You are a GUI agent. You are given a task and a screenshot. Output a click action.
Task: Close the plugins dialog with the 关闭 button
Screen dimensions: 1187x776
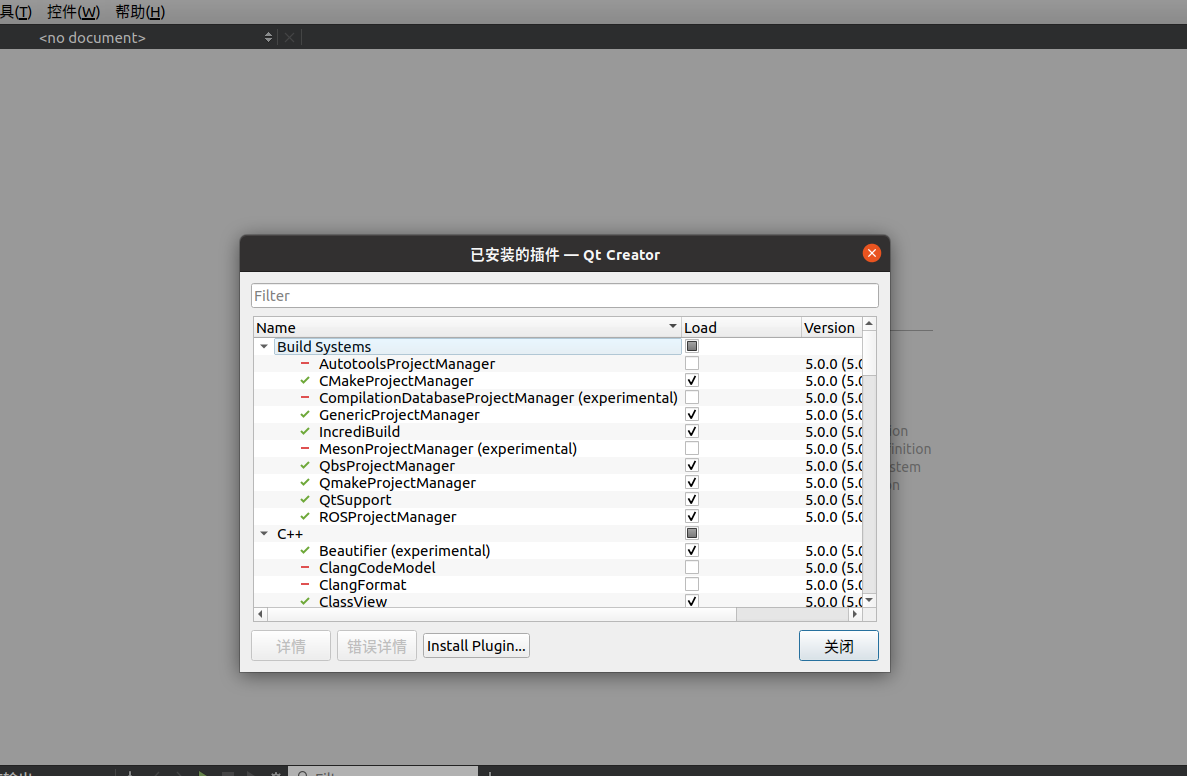point(838,645)
